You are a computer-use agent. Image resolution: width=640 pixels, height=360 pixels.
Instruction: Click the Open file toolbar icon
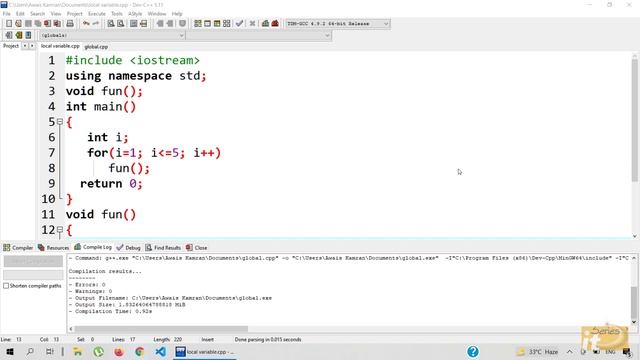(18, 24)
